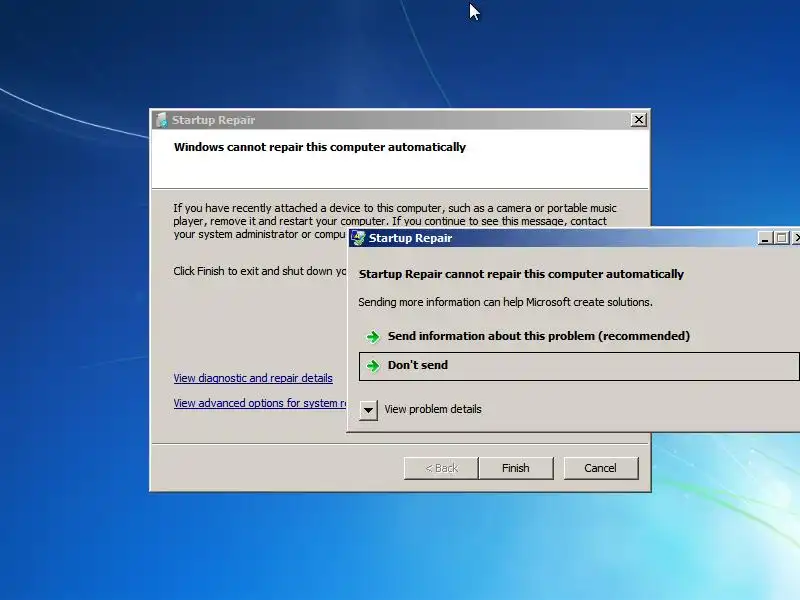Image resolution: width=800 pixels, height=600 pixels.
Task: Expand View problem details arrow
Action: pyautogui.click(x=368, y=410)
